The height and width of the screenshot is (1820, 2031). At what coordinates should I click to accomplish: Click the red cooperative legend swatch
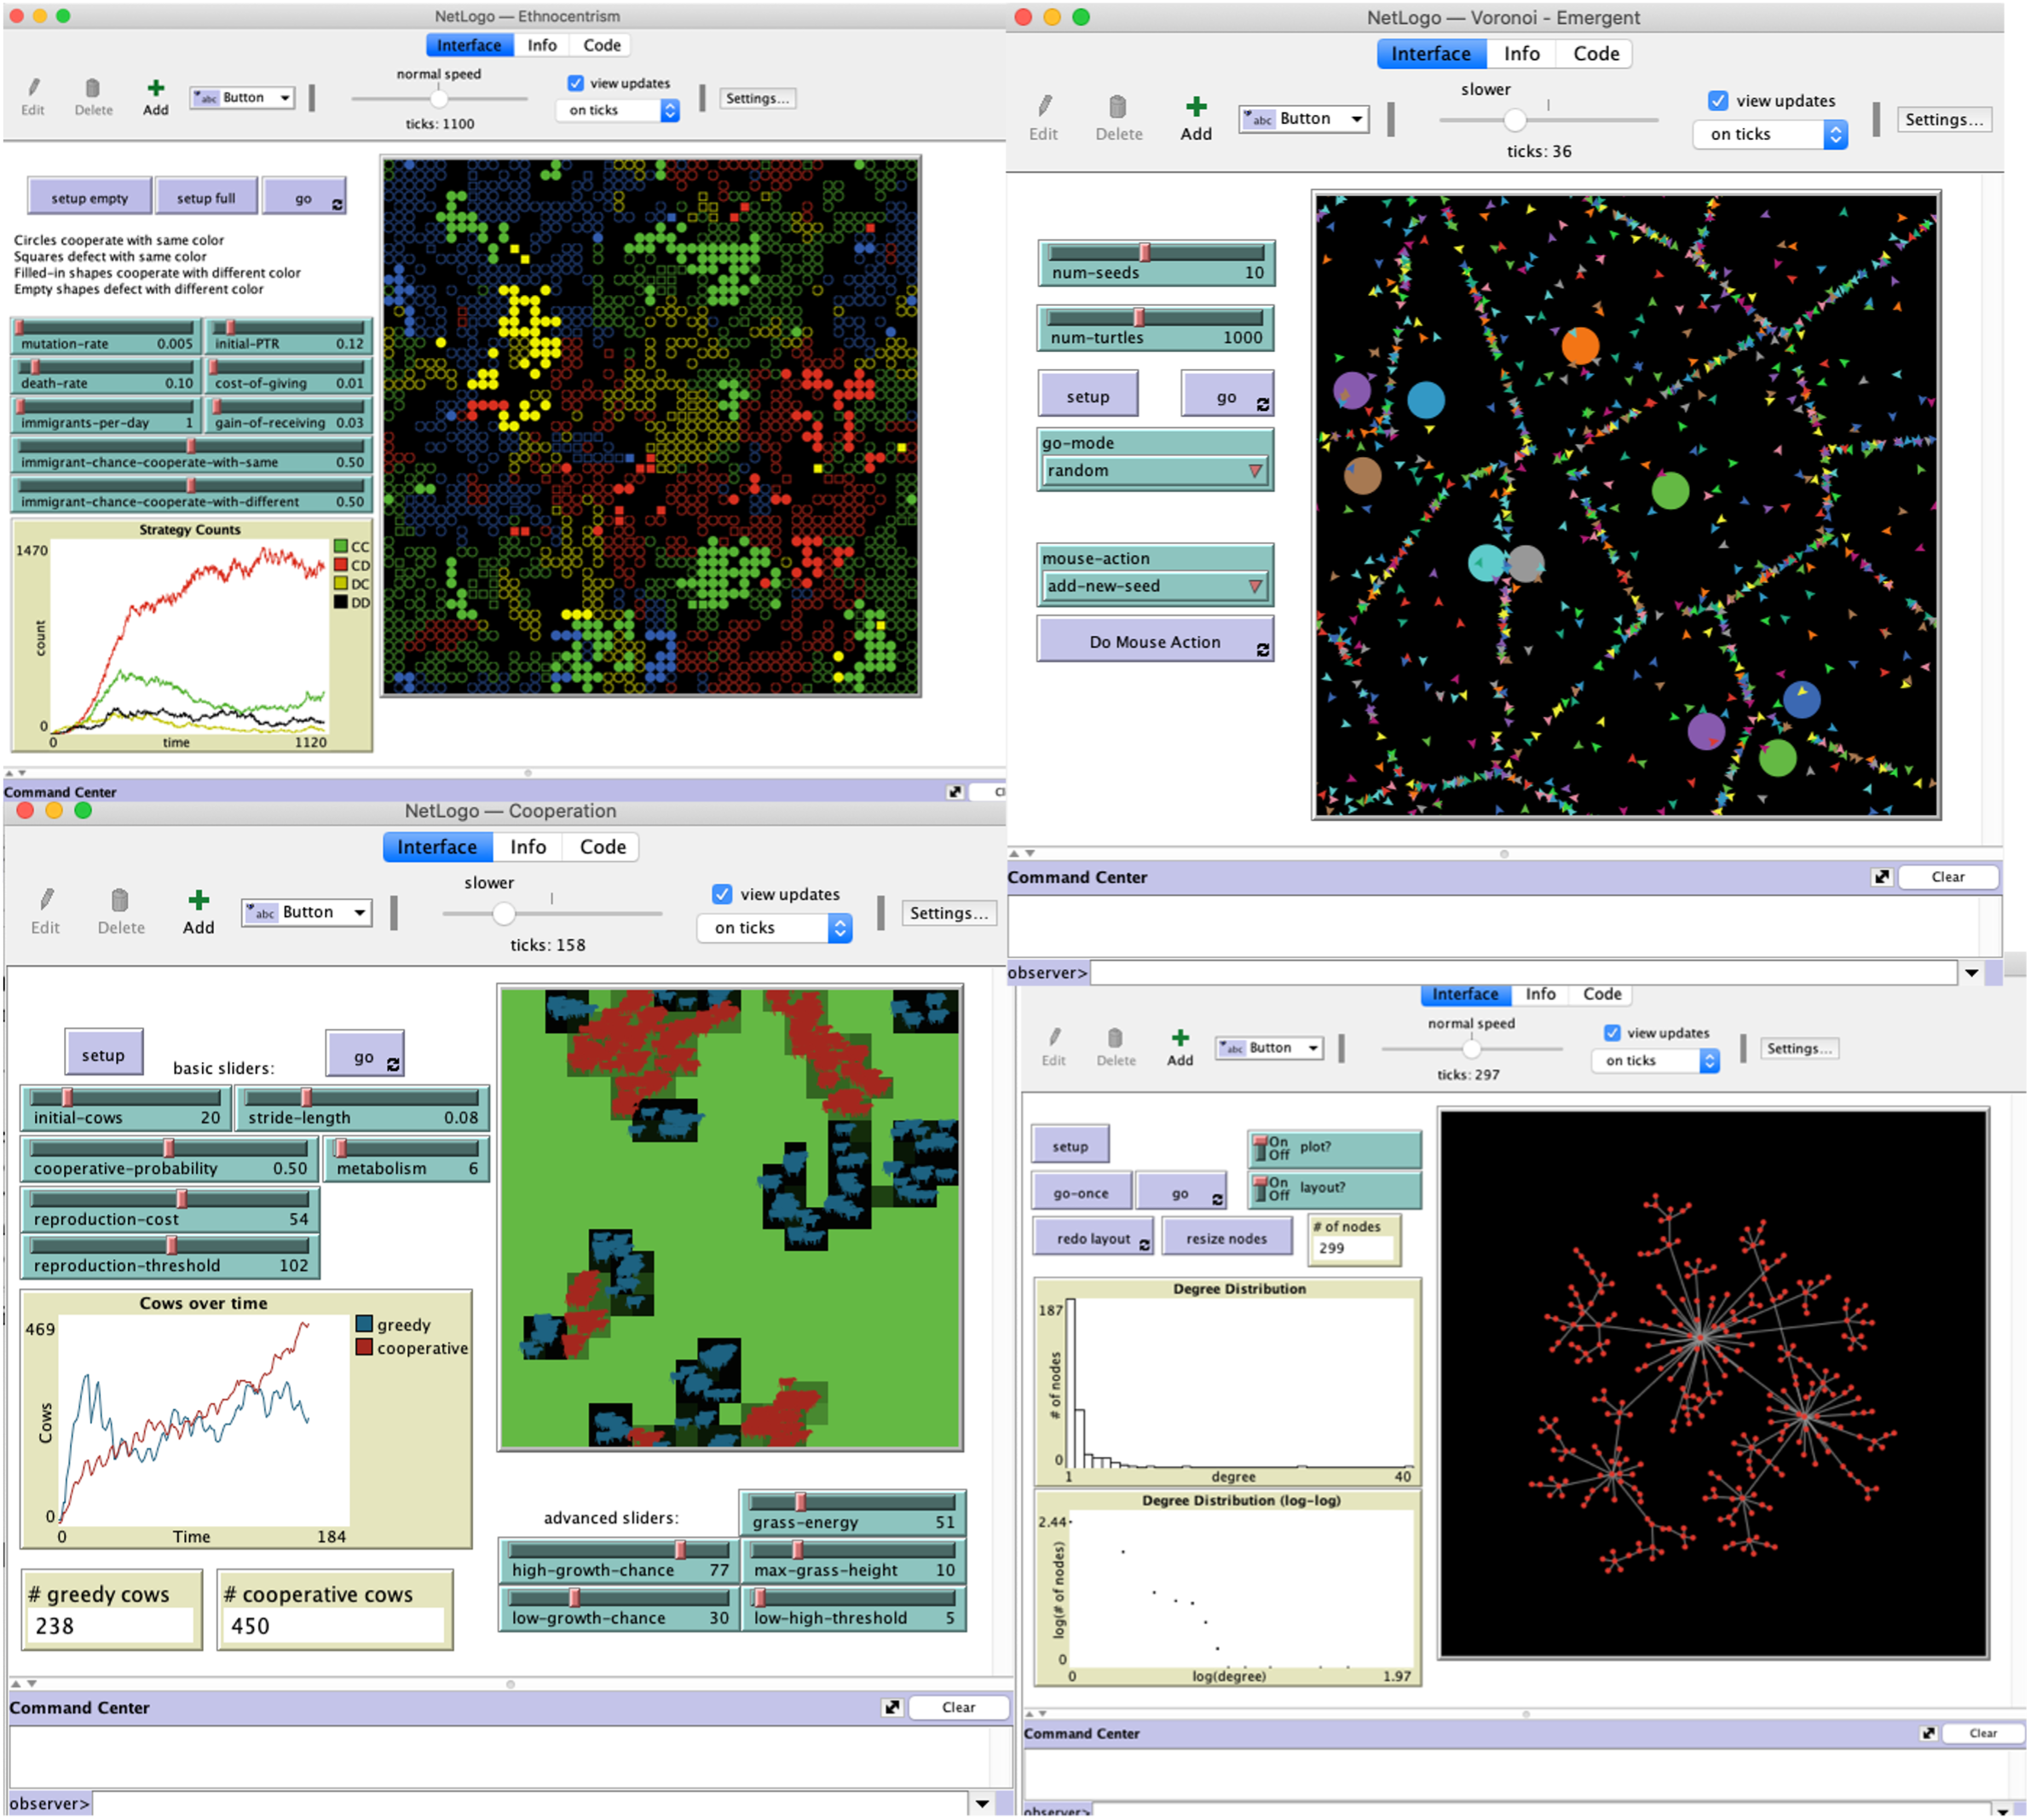pos(364,1347)
